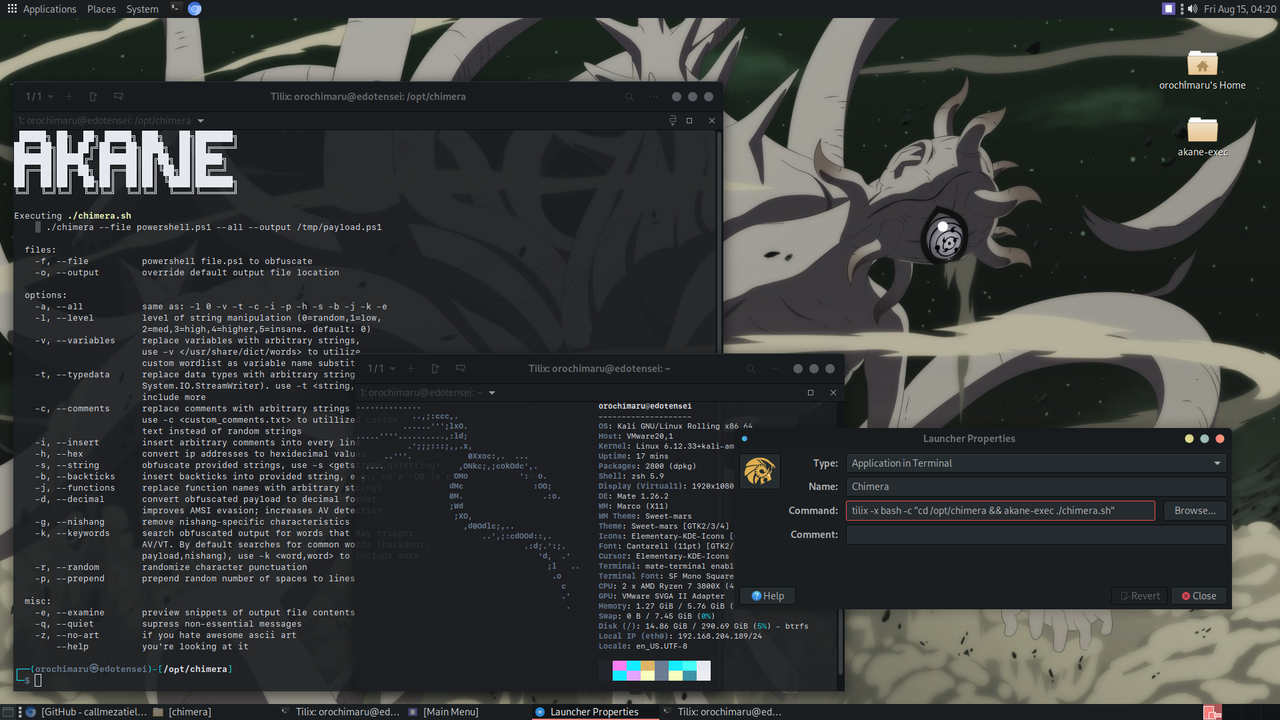Open the Applications menu

coord(41,9)
